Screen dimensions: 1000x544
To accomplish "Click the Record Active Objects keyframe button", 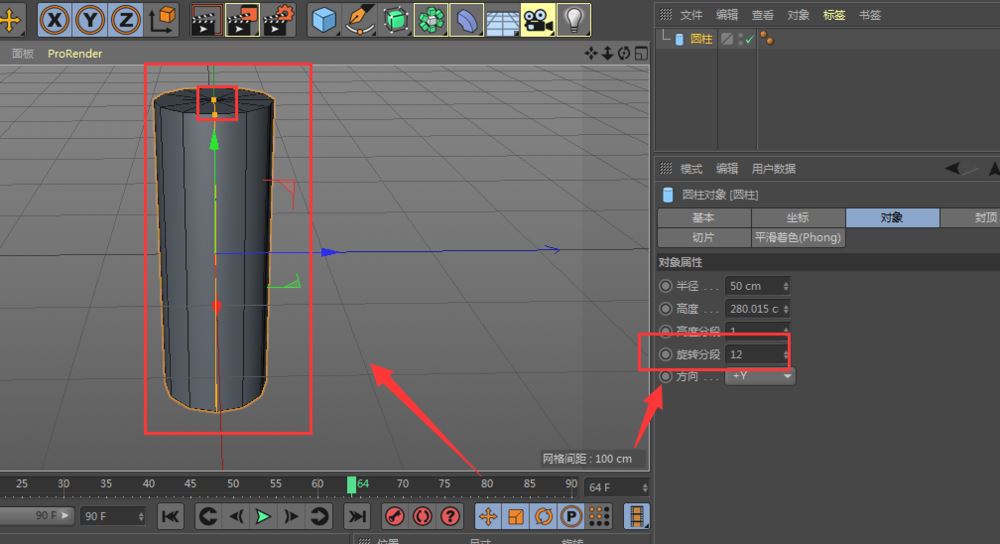I will (x=395, y=516).
